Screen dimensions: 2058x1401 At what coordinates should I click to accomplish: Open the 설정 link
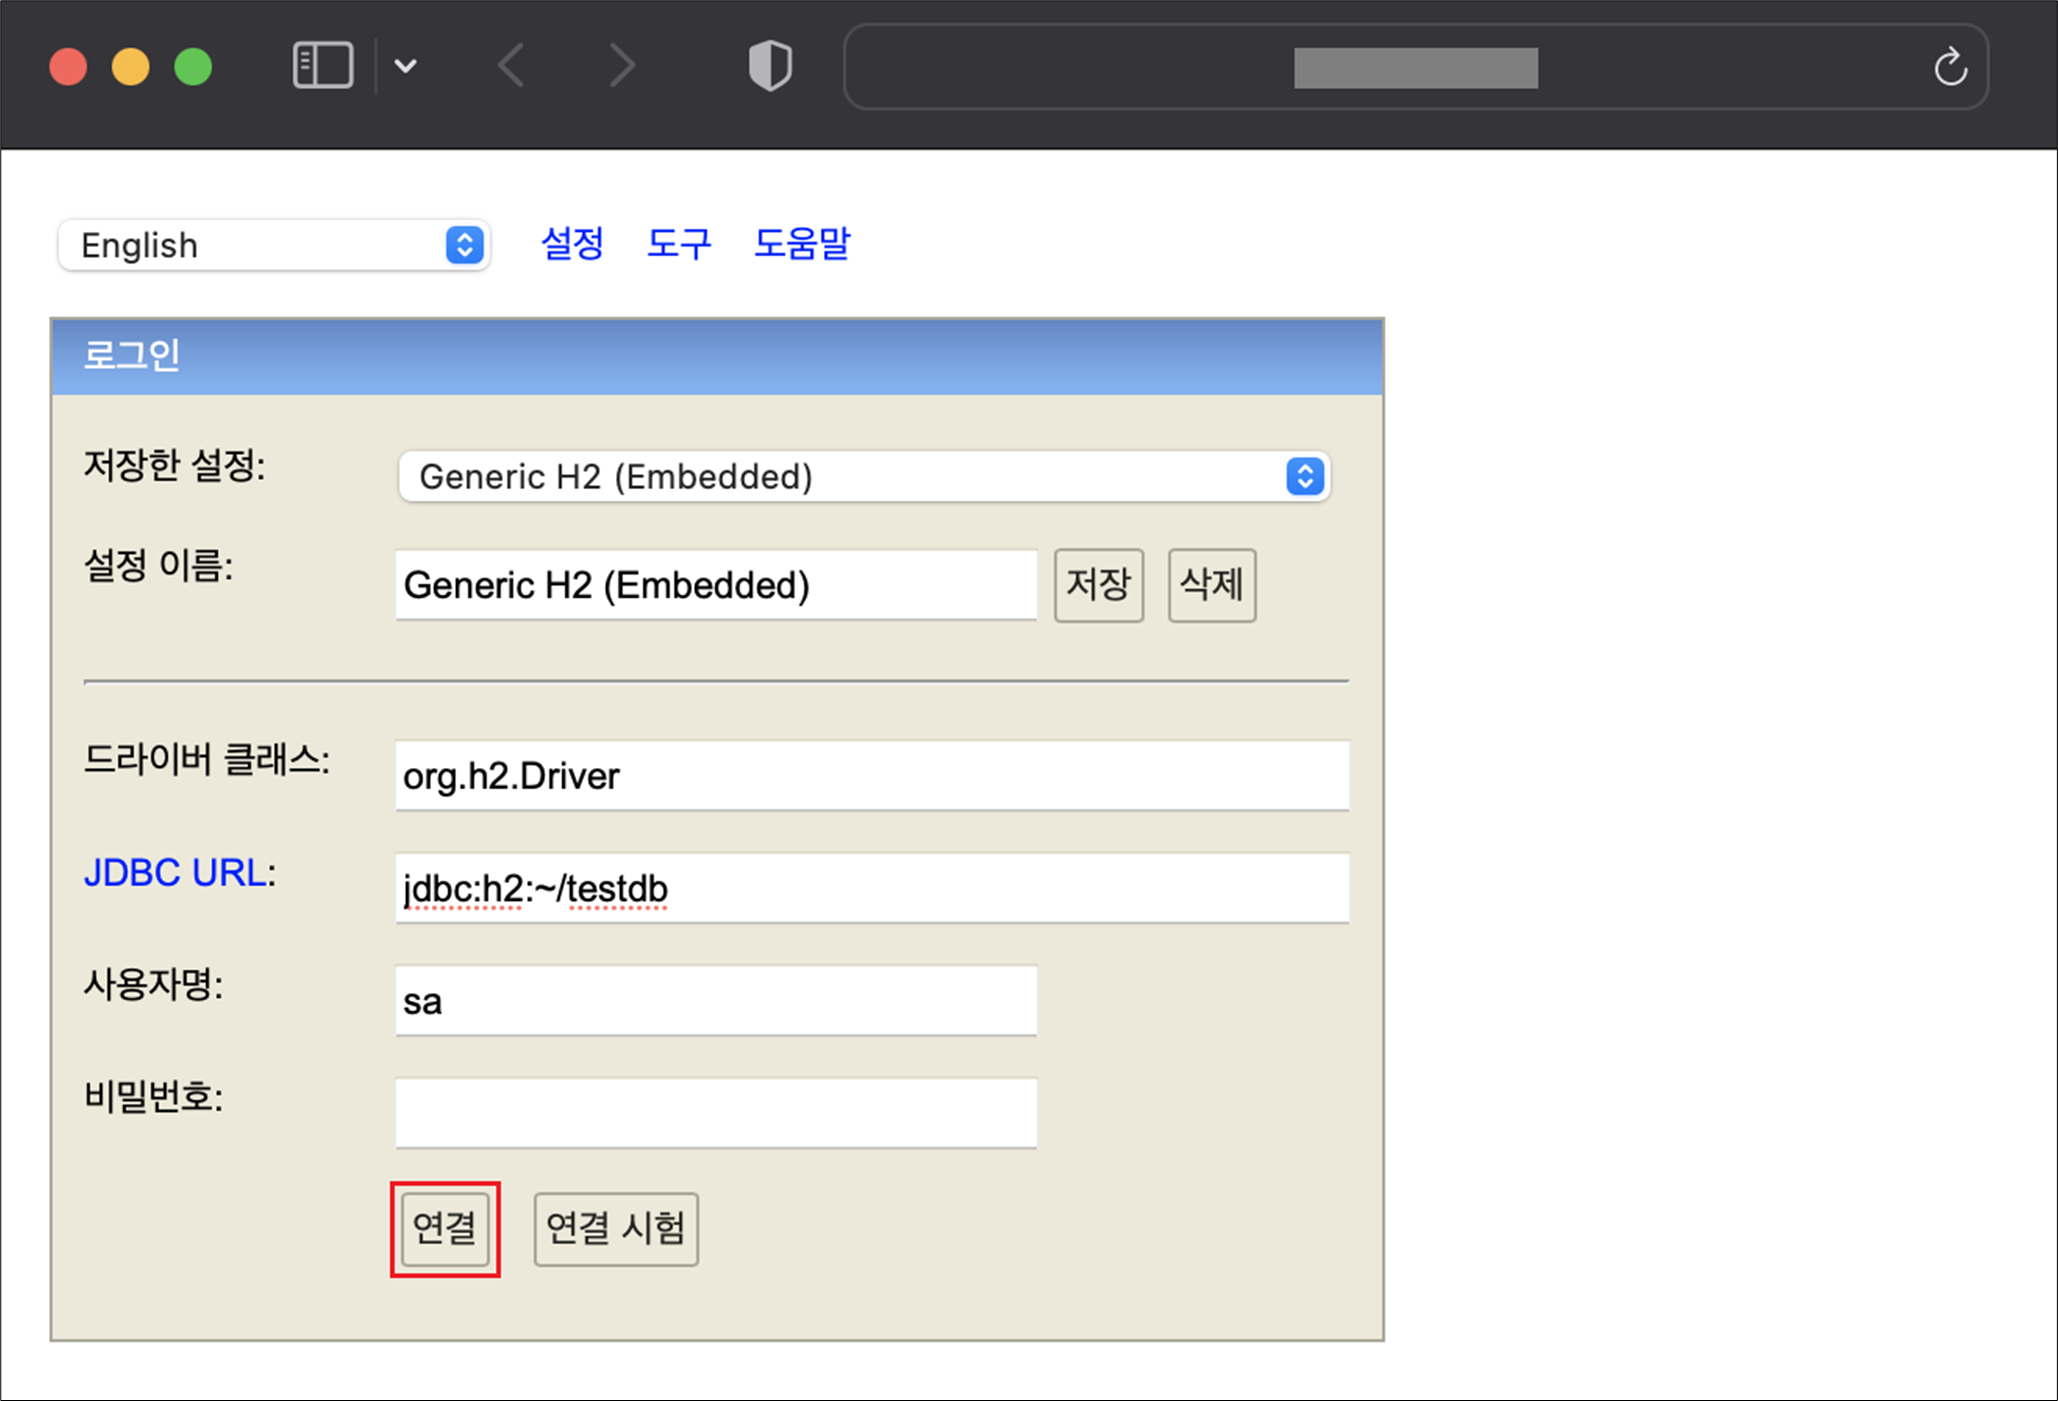[x=572, y=243]
